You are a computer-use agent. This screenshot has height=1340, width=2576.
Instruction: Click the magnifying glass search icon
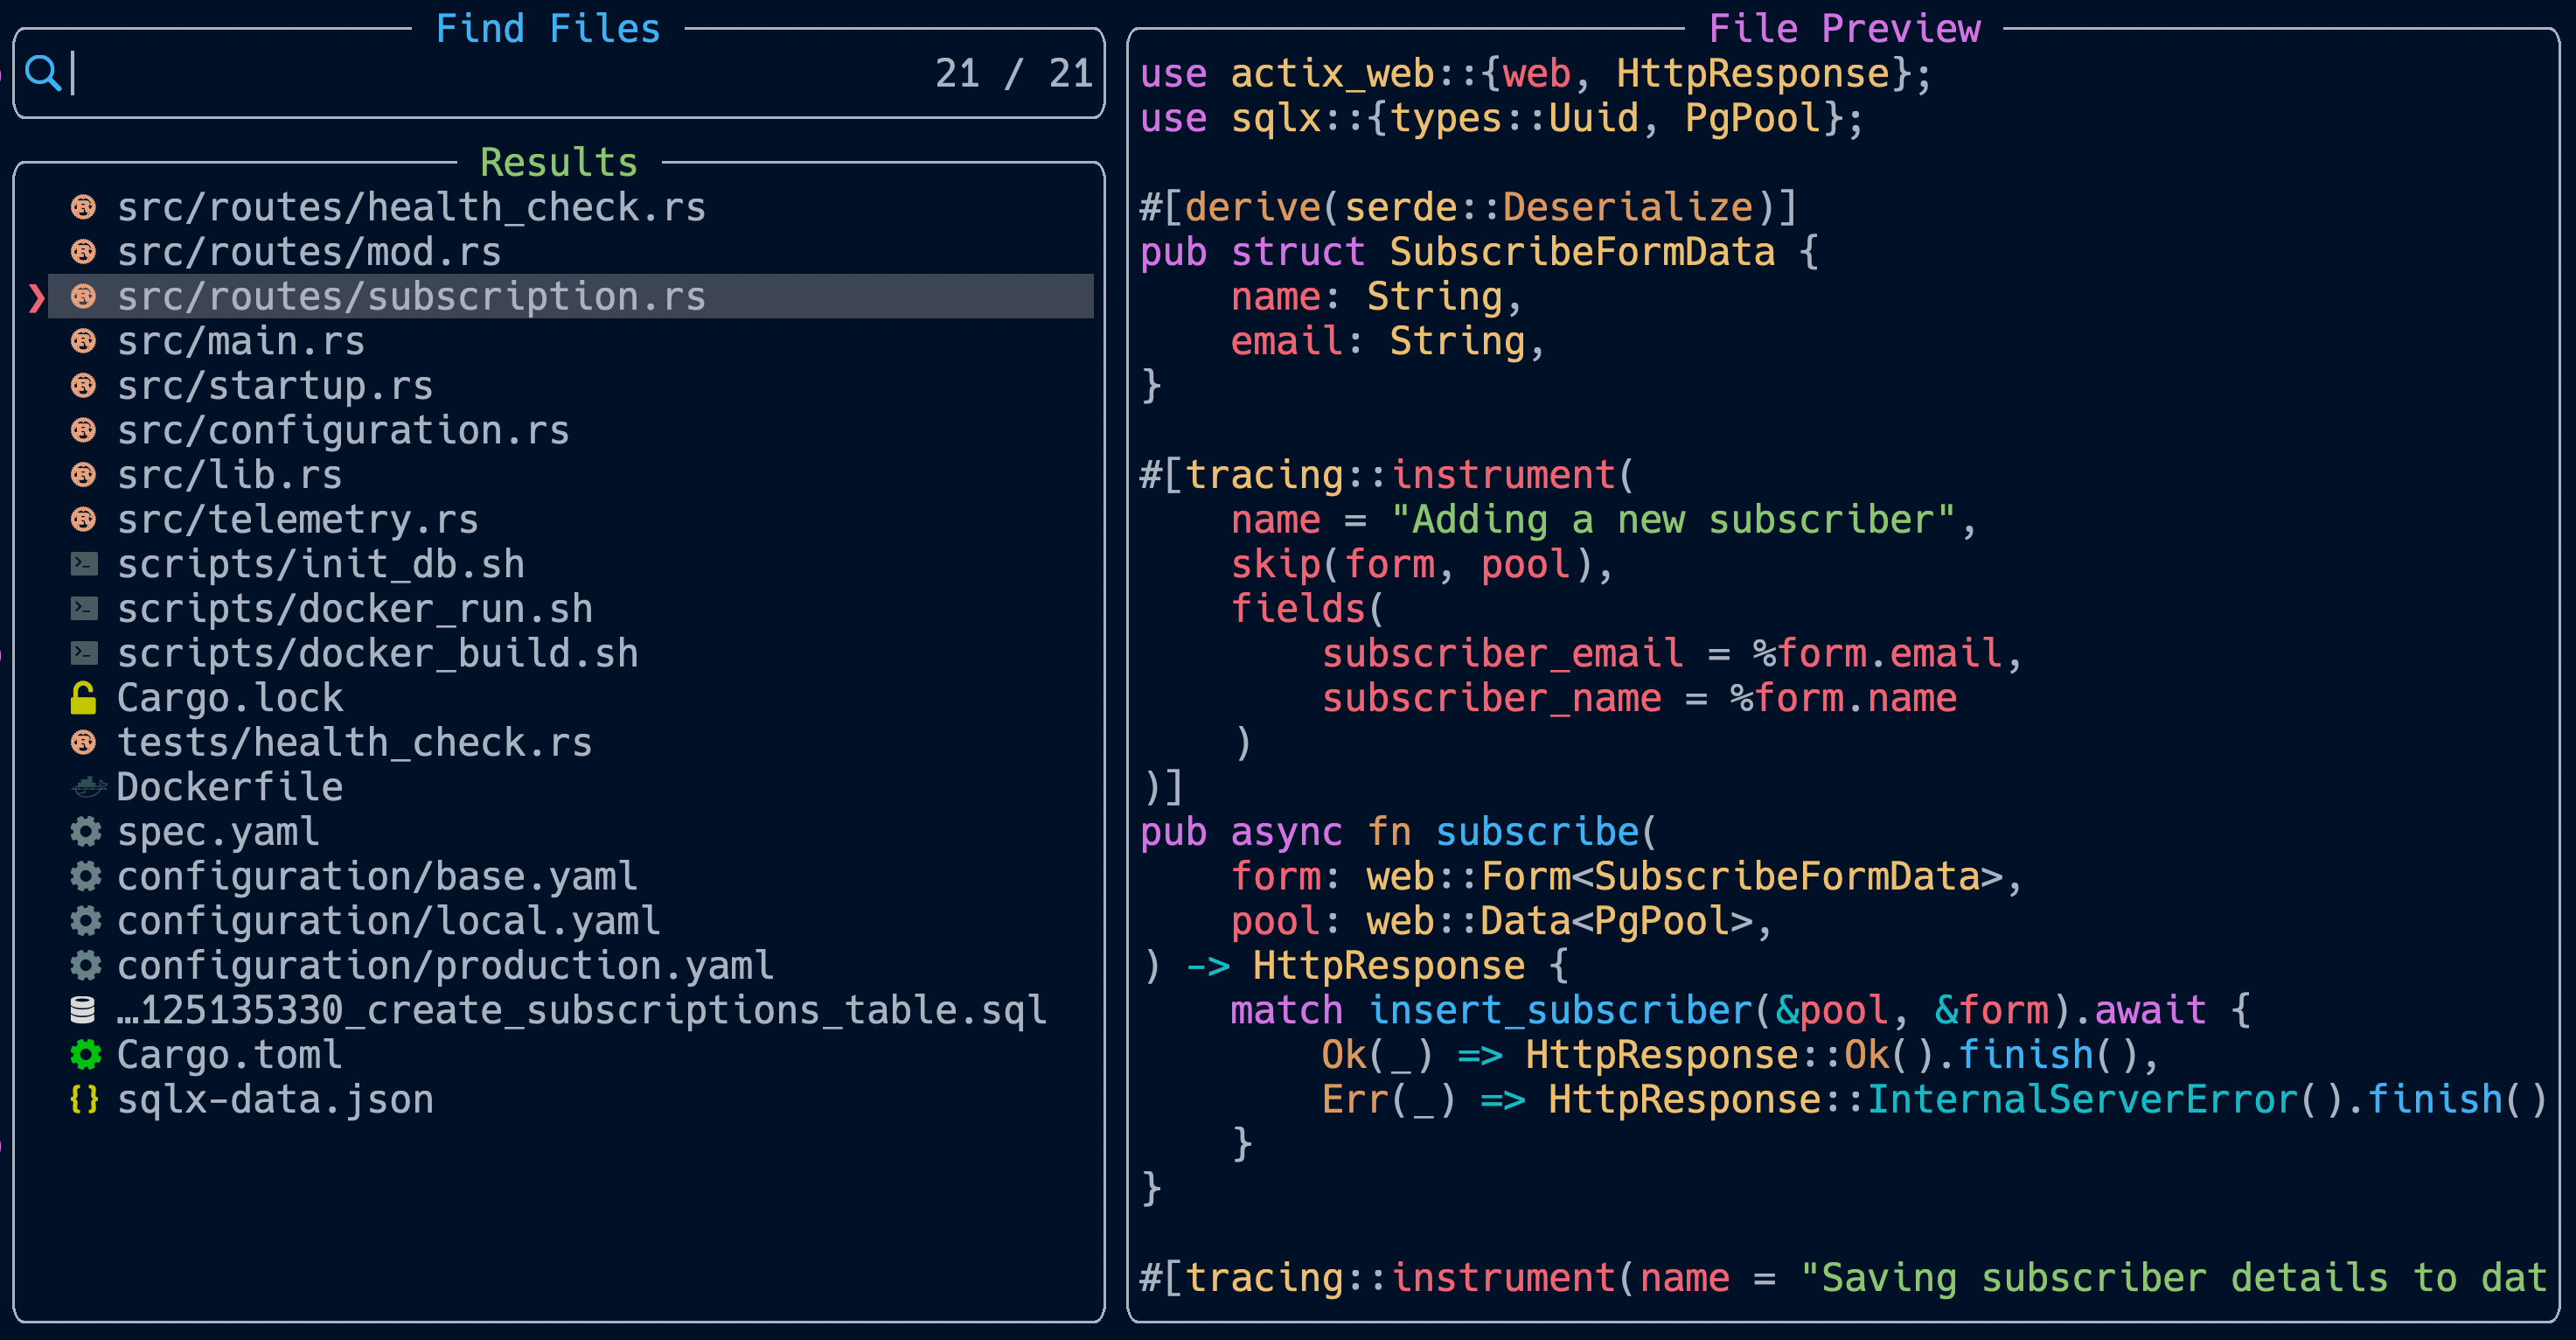43,73
